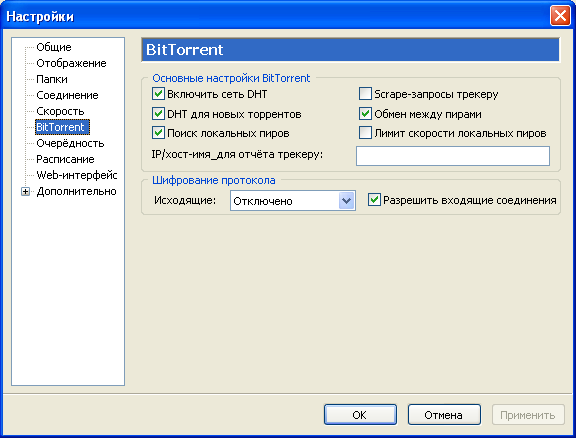Screen dimensions: 576x438
Task: Click the BitTorrent item in the tree
Action: pos(62,127)
